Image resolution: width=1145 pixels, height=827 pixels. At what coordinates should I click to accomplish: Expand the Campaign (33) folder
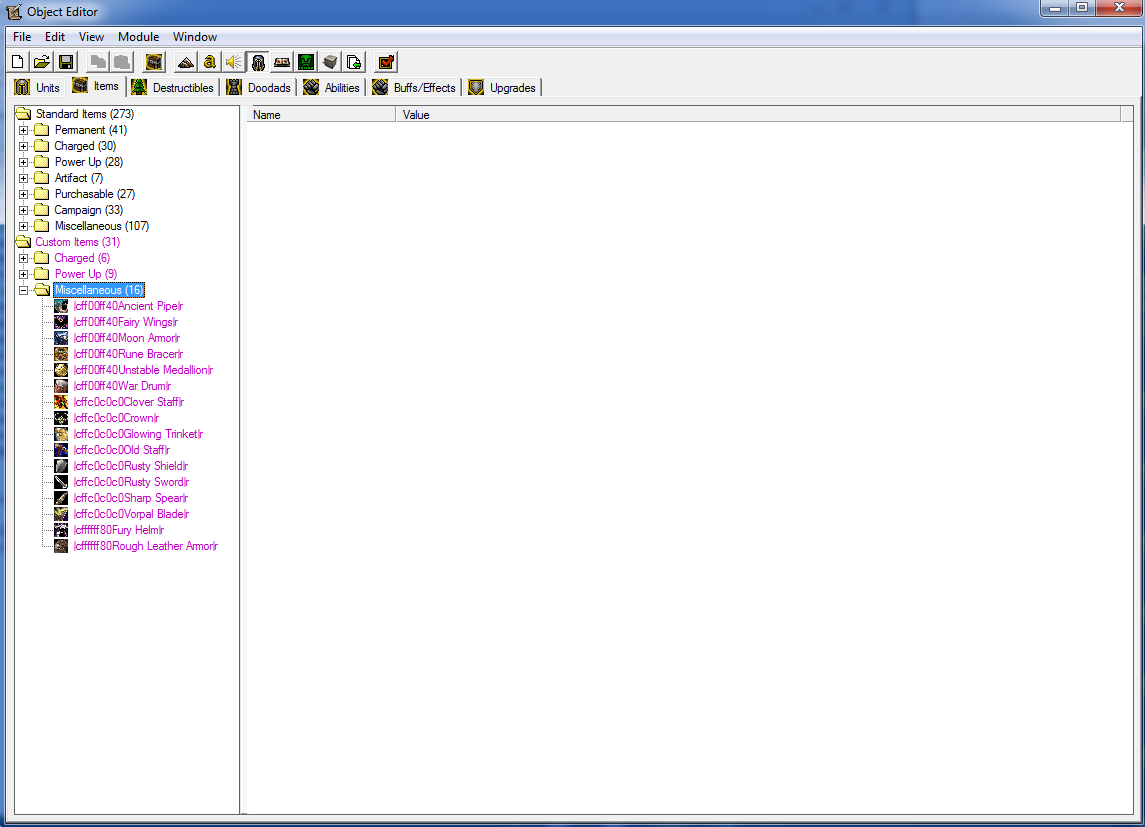(23, 210)
